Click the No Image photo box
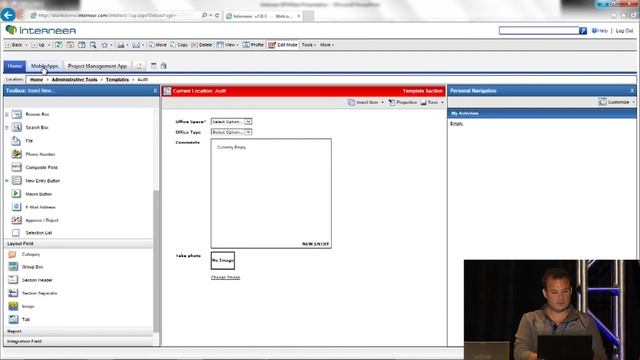Viewport: 640px width, 360px height. (223, 260)
